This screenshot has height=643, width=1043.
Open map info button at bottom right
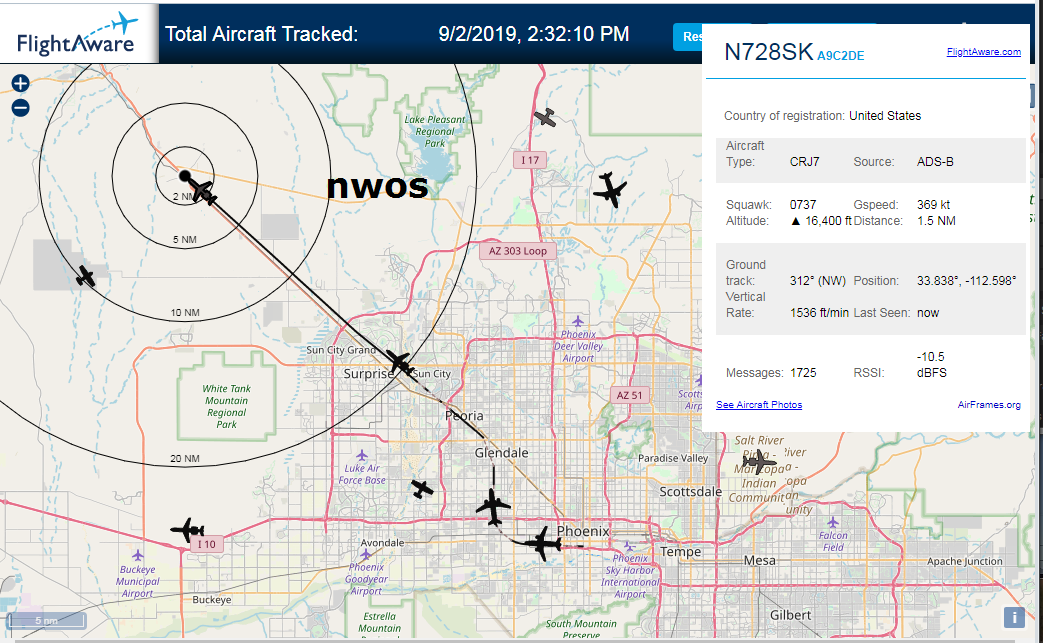point(1014,618)
